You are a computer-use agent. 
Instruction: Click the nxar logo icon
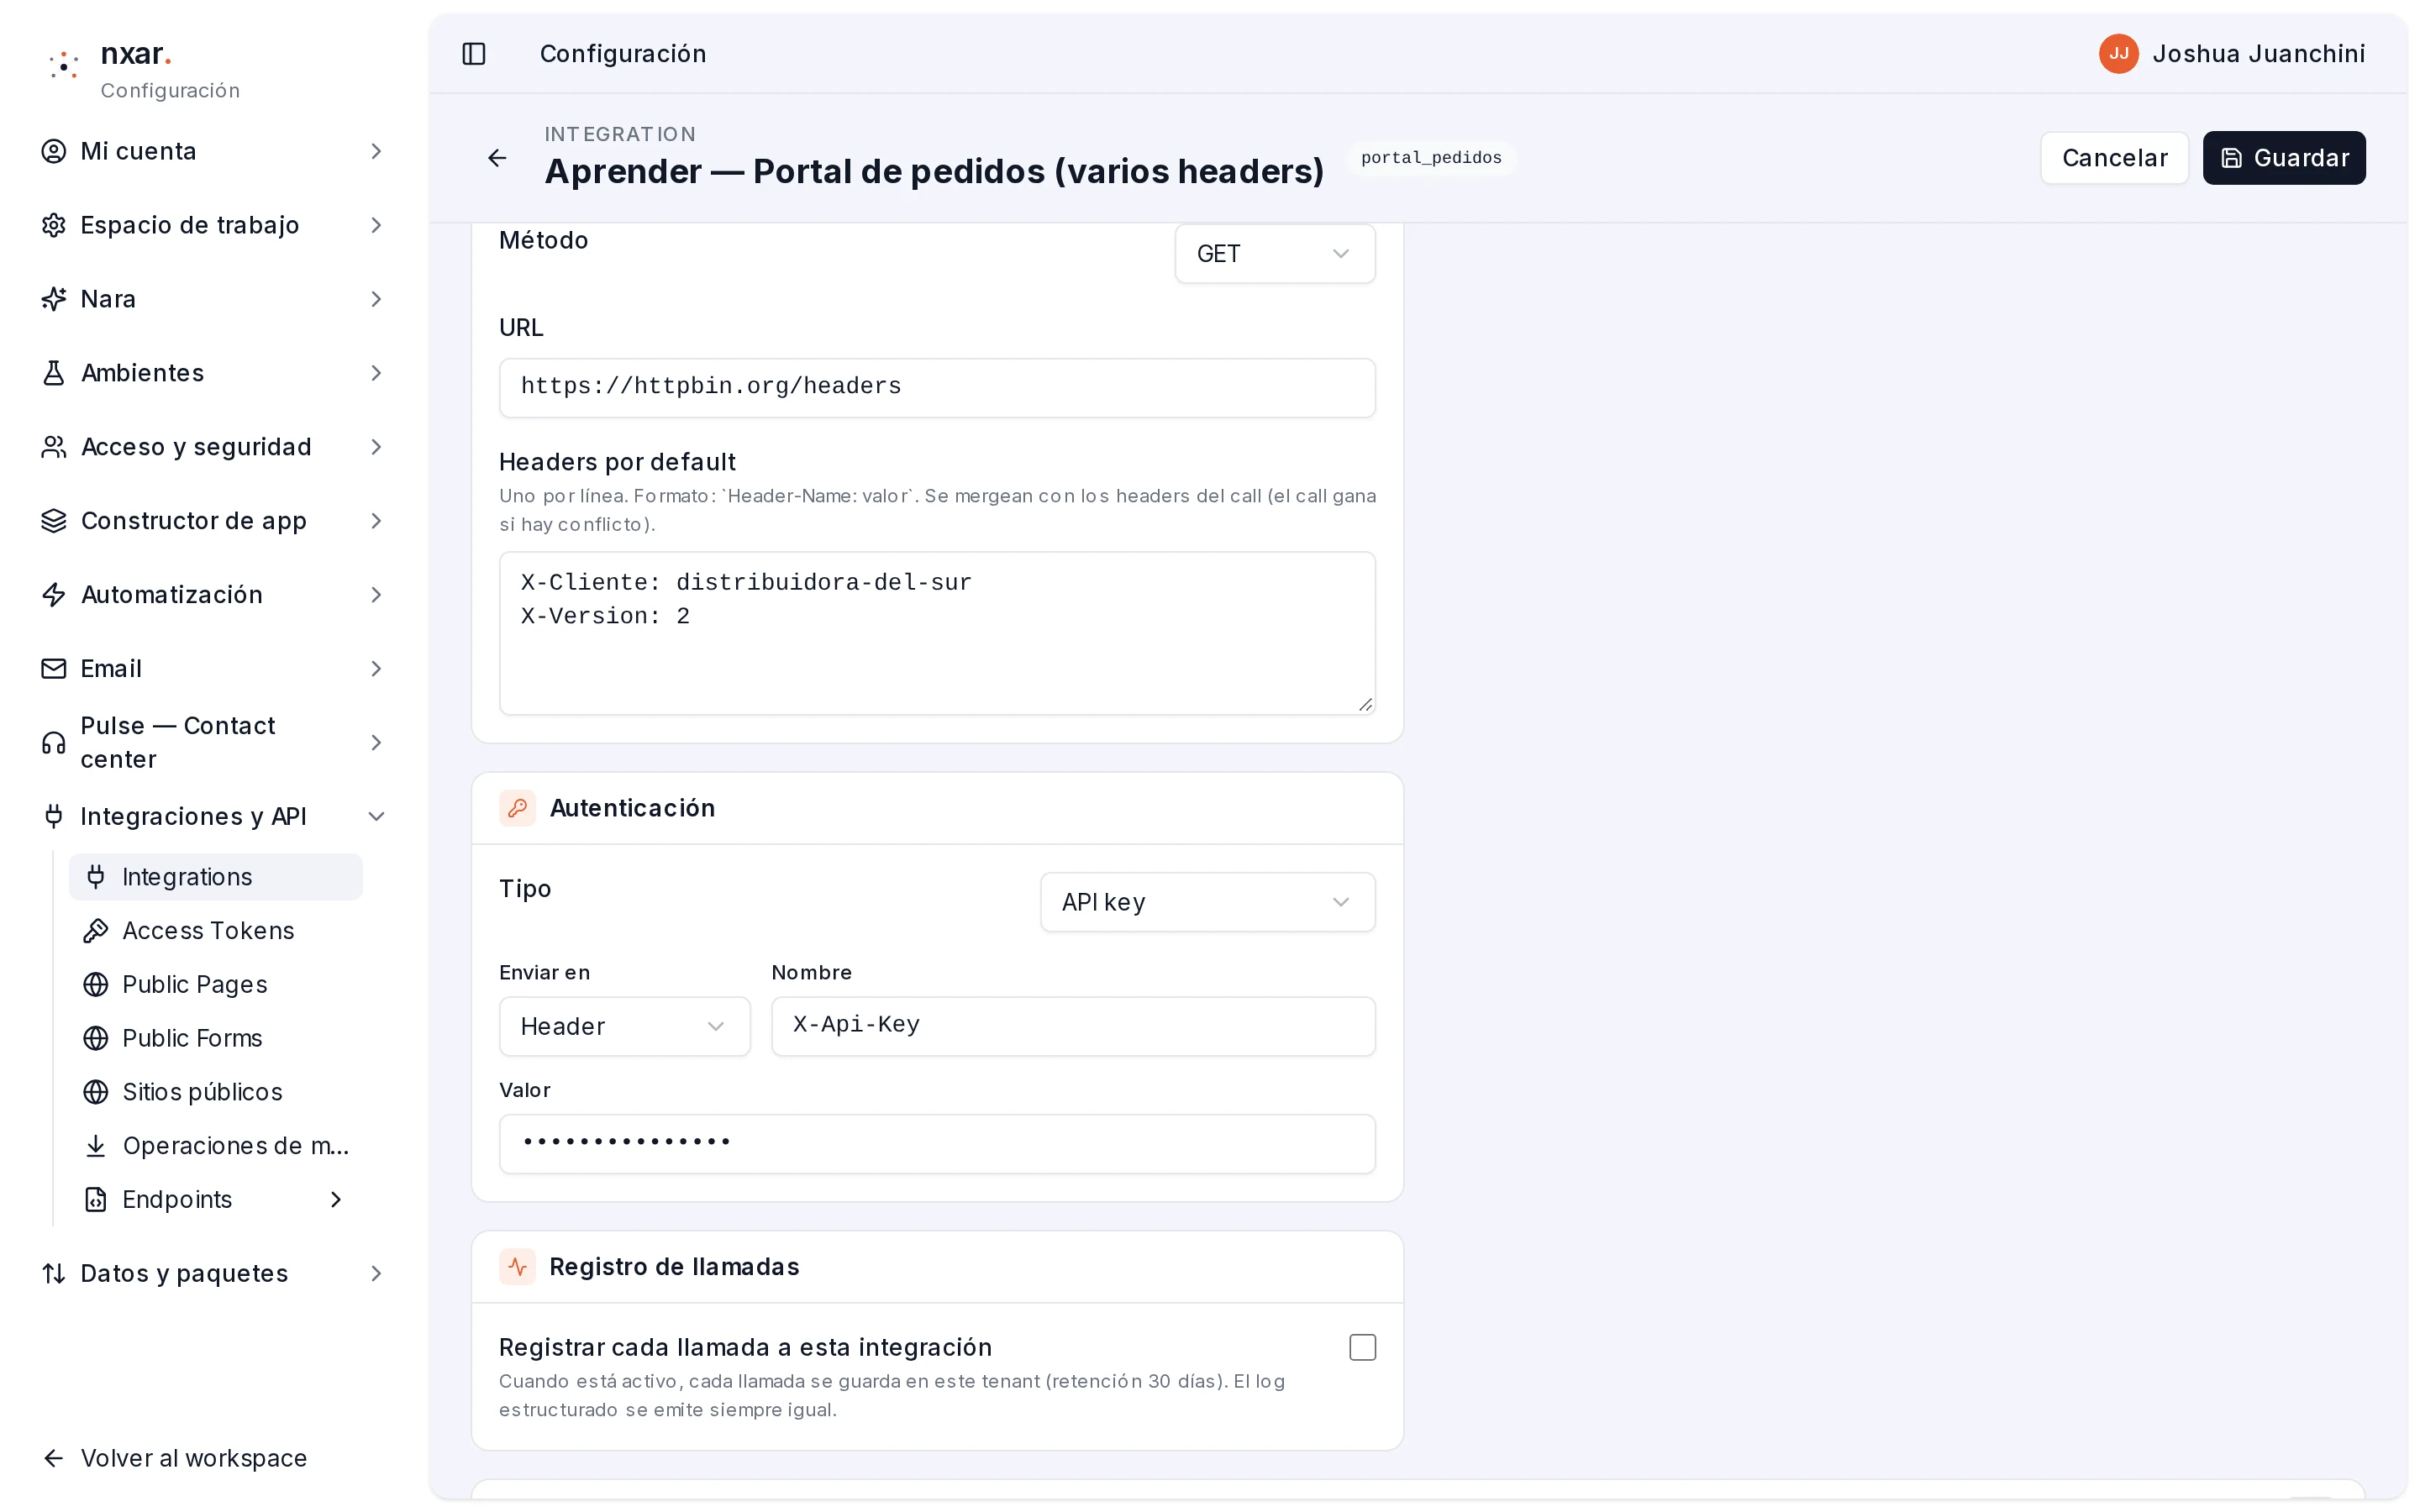click(x=64, y=65)
